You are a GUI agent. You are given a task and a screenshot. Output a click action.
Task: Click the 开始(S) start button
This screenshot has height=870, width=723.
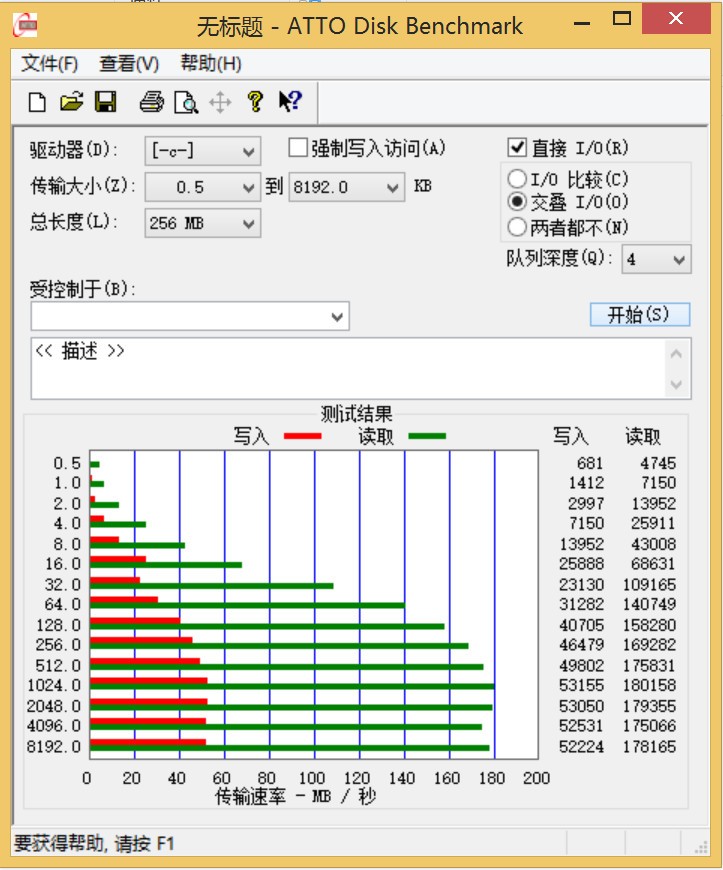[x=640, y=315]
